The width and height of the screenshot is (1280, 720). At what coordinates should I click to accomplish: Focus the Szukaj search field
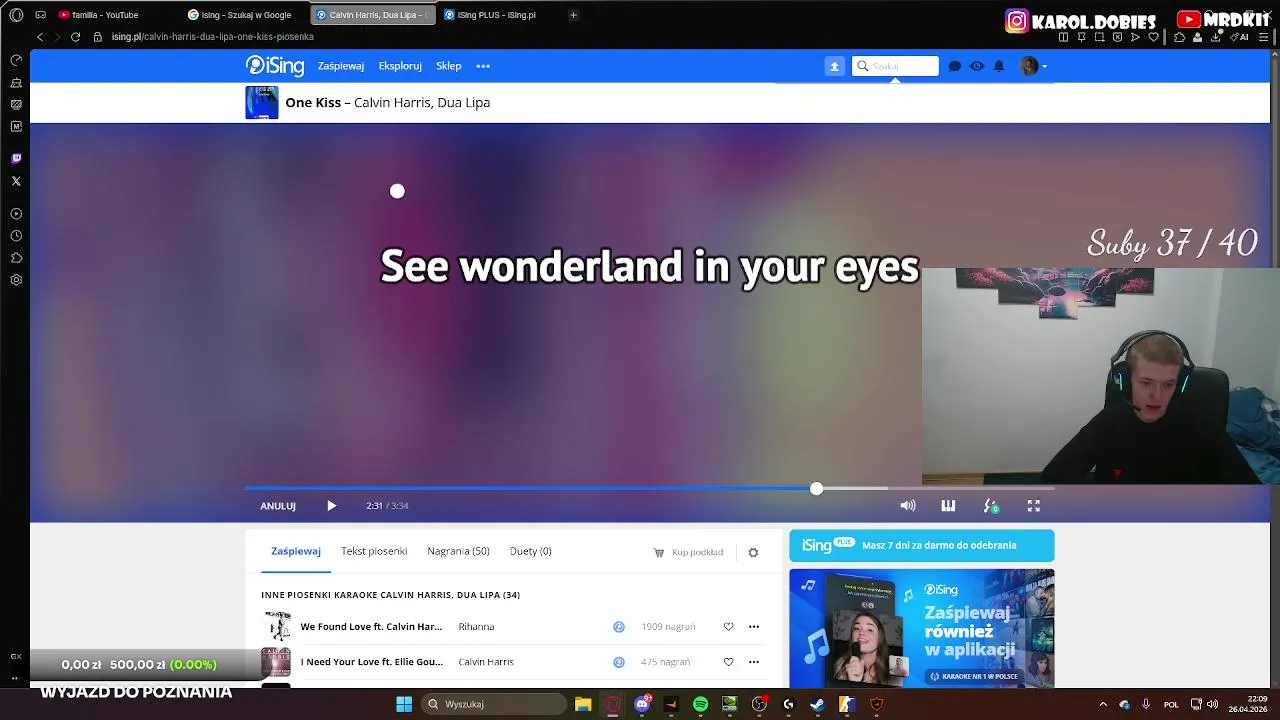click(896, 66)
